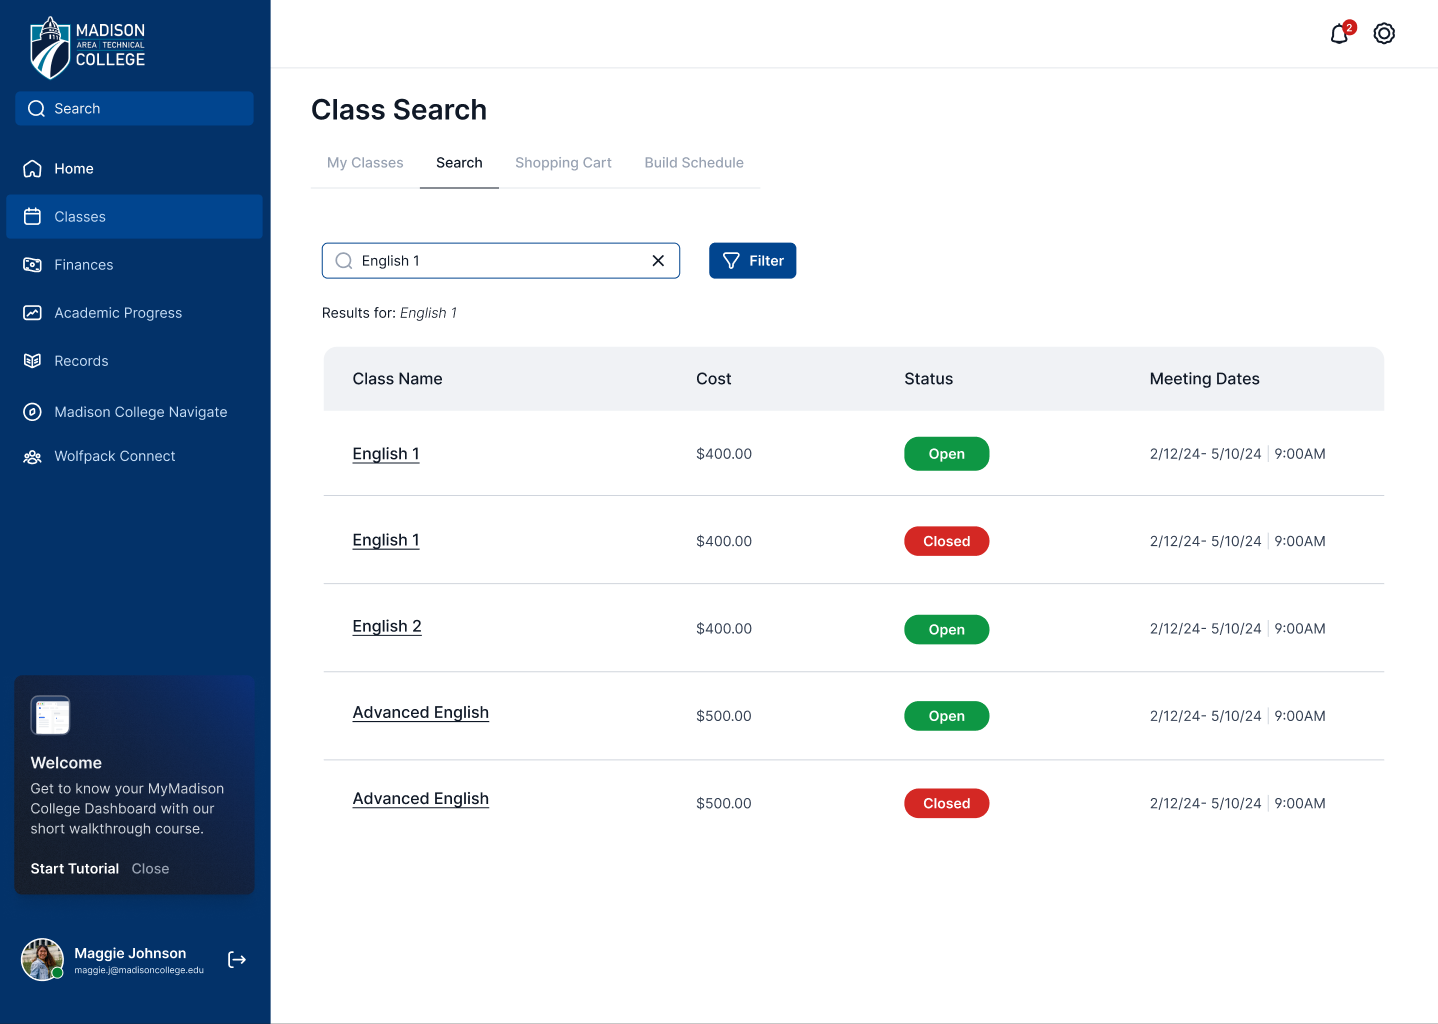Go to the Build Schedule tab
The height and width of the screenshot is (1024, 1438).
[x=694, y=163]
